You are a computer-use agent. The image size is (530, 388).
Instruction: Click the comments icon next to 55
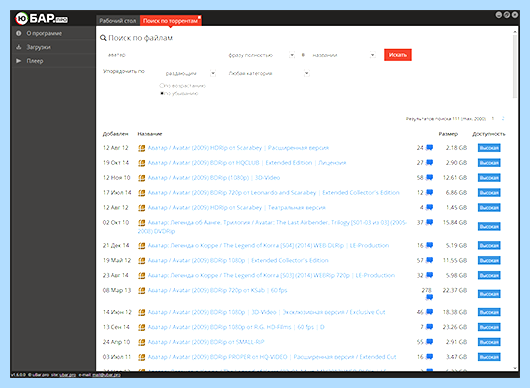tap(429, 342)
